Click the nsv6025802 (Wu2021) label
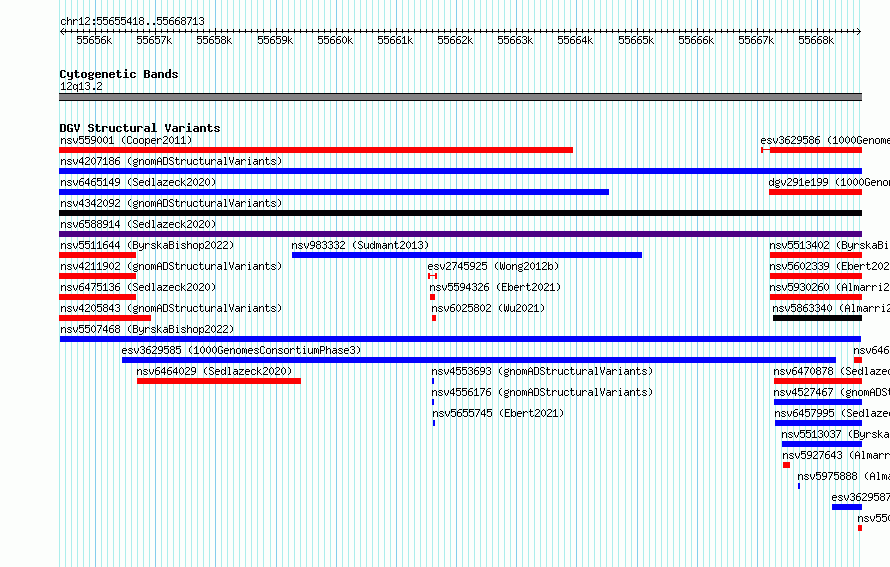This screenshot has width=890, height=567. click(488, 309)
